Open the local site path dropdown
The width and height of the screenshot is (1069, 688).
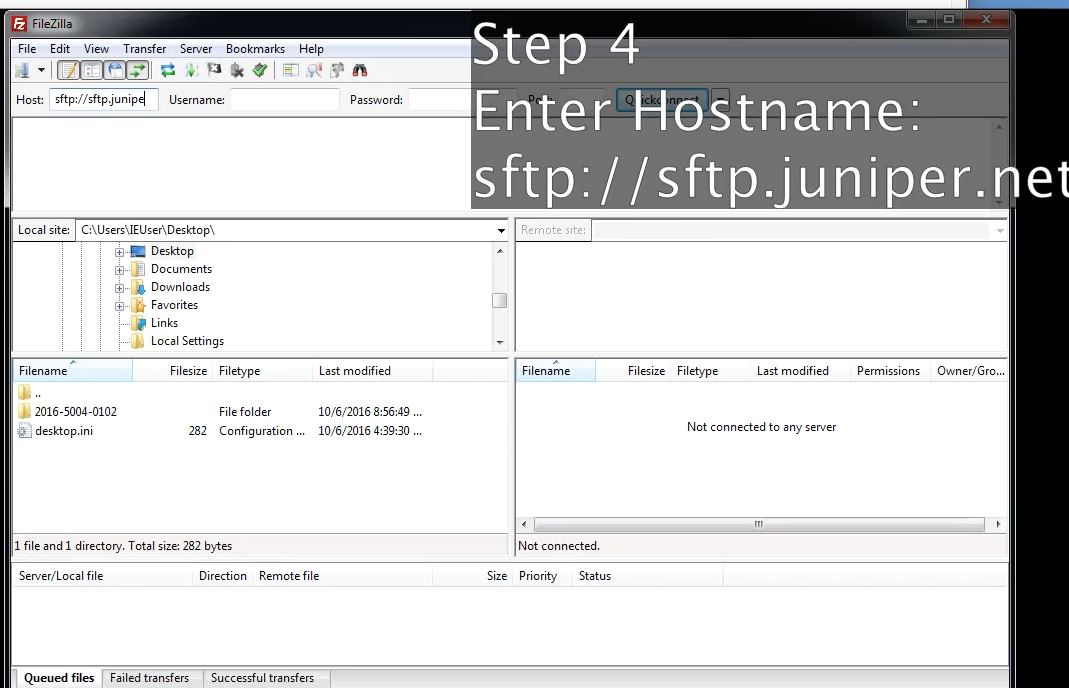tap(500, 229)
